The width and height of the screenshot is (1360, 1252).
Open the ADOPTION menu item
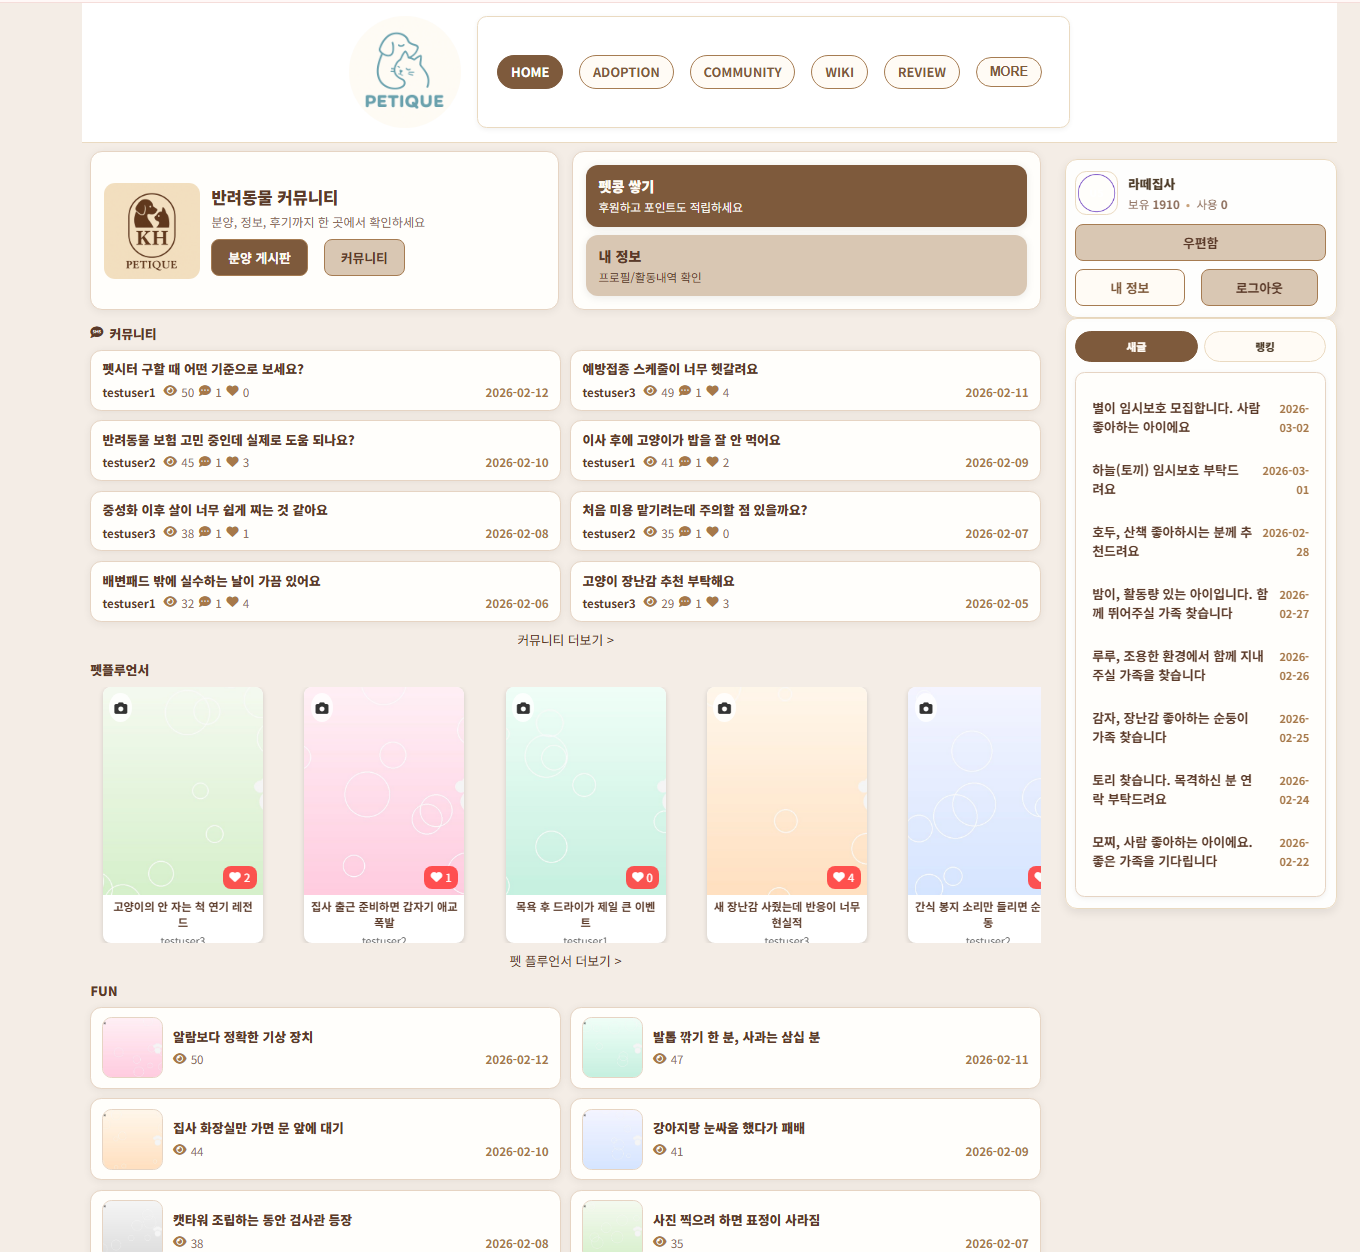[626, 72]
